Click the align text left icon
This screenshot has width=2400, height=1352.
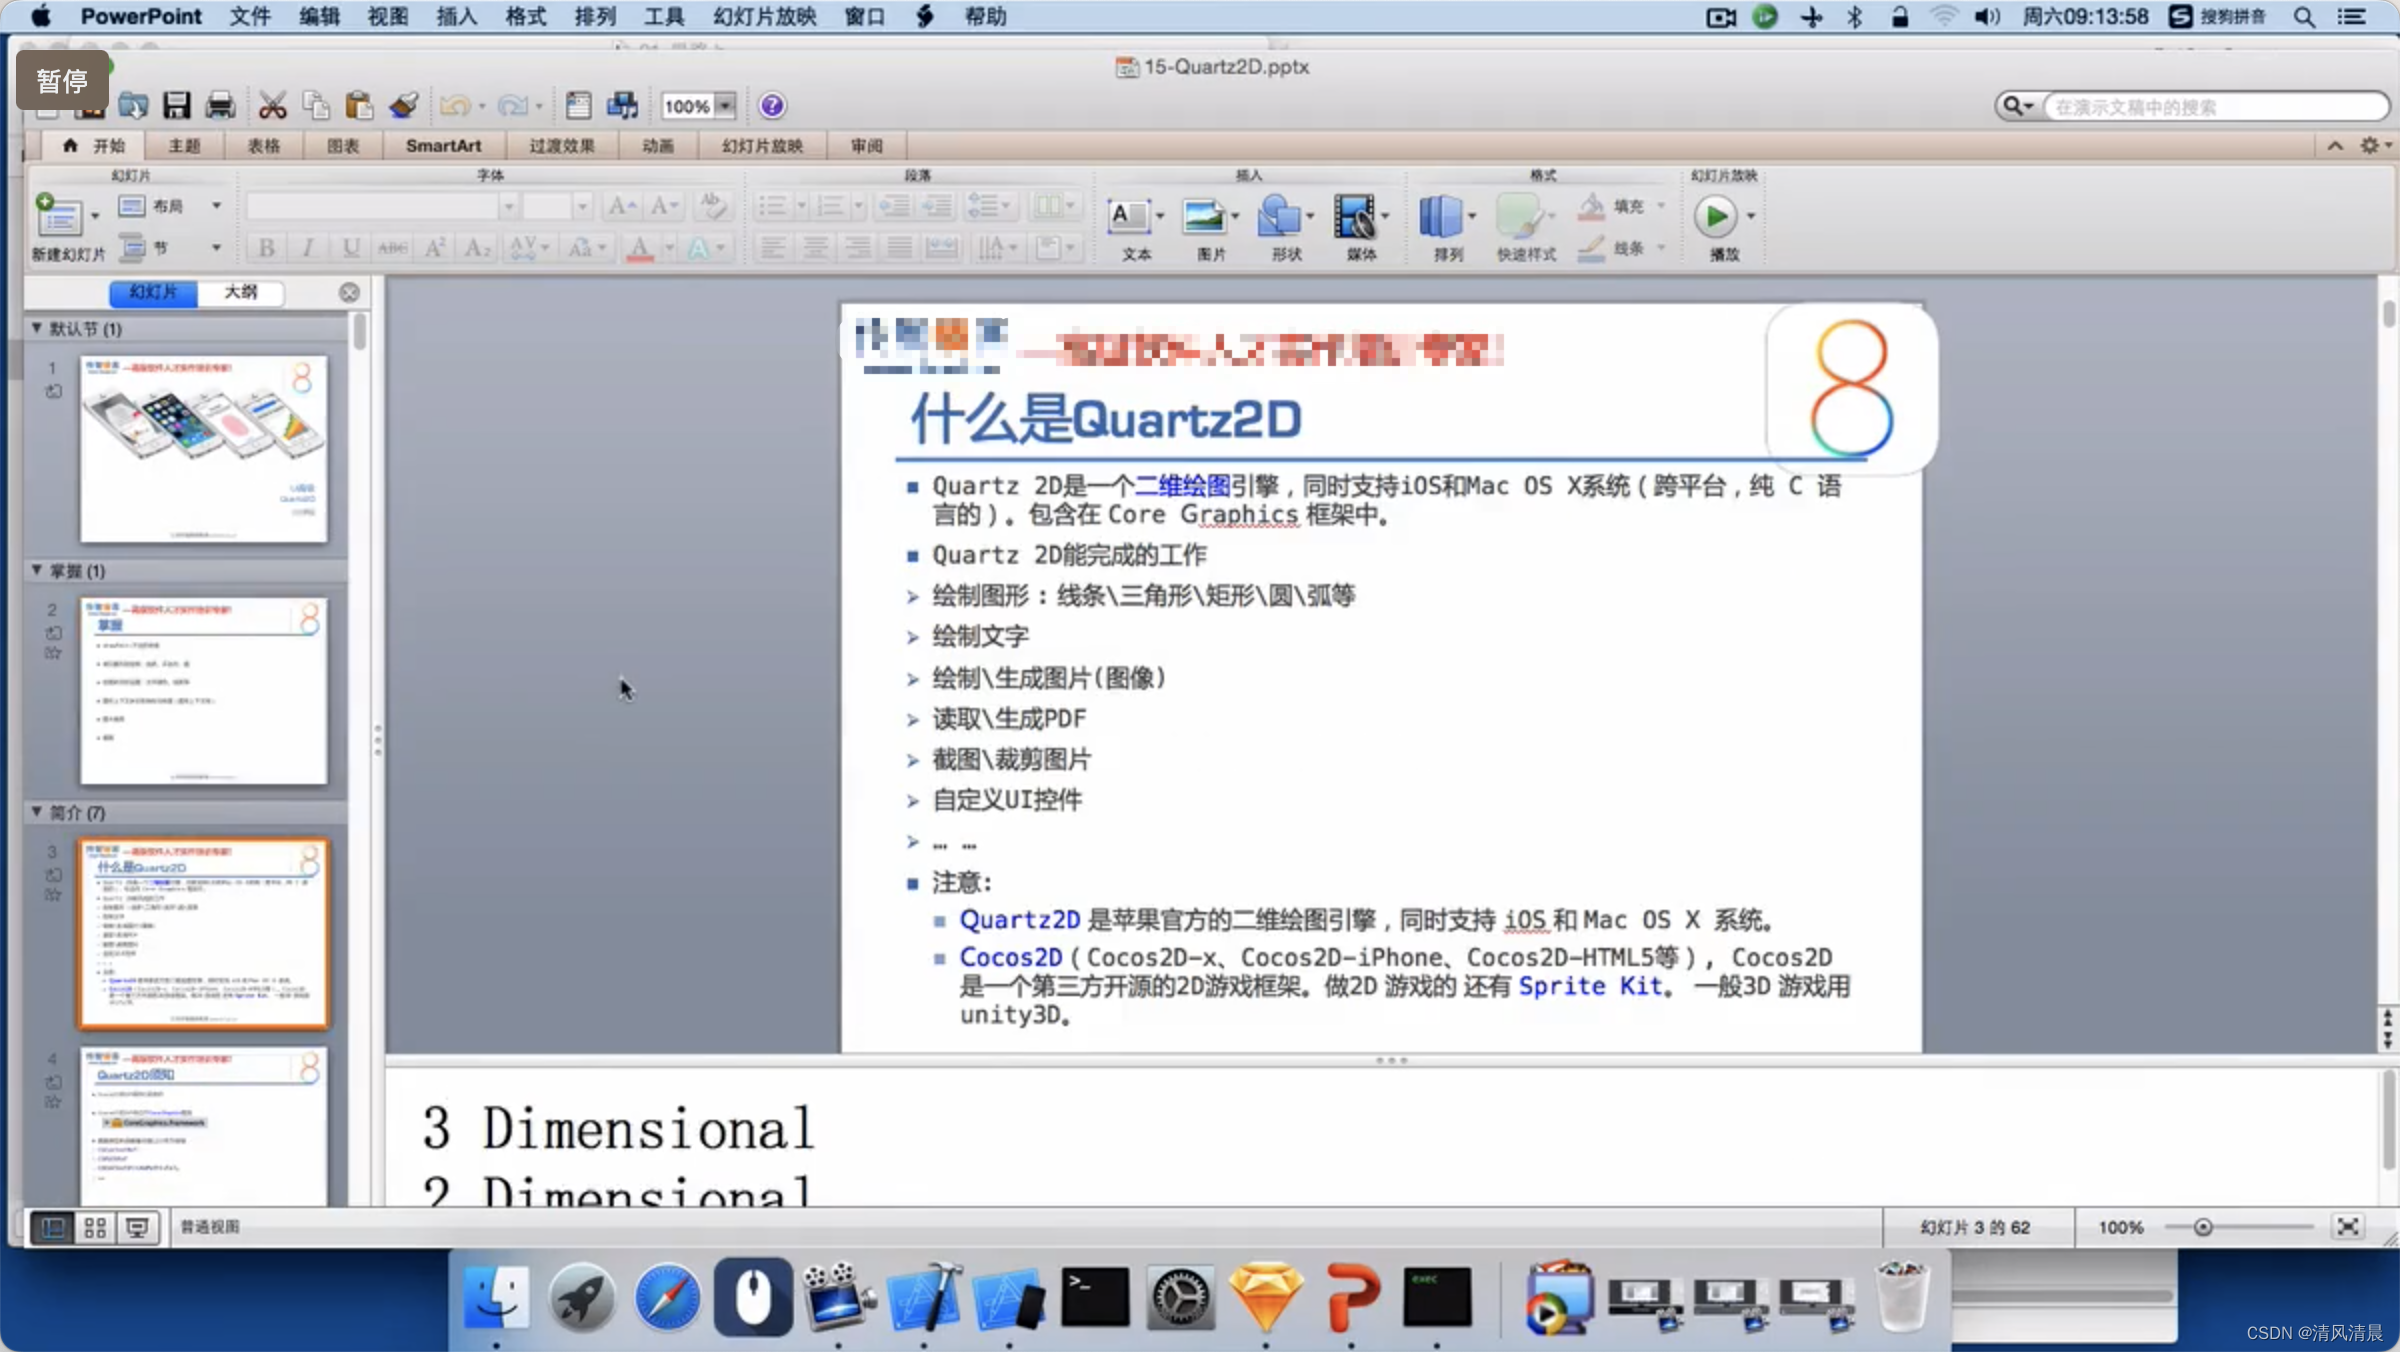tap(772, 247)
